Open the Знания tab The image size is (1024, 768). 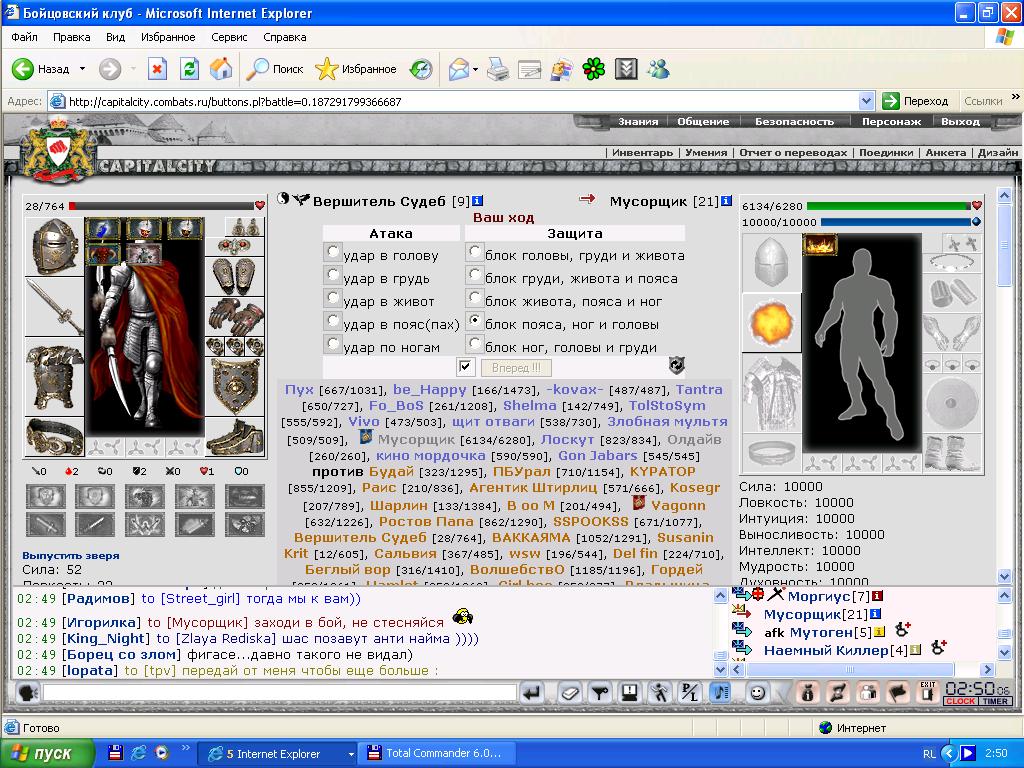pyautogui.click(x=638, y=121)
